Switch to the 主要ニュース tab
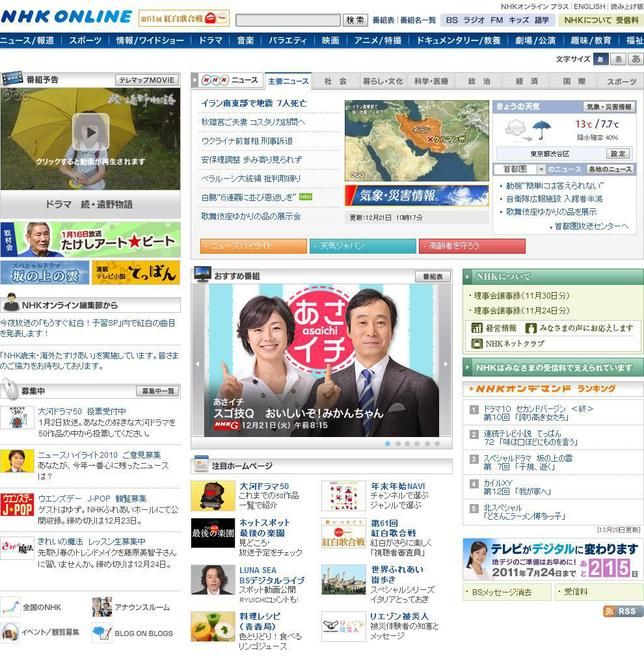This screenshot has height=666, width=644. pos(288,81)
